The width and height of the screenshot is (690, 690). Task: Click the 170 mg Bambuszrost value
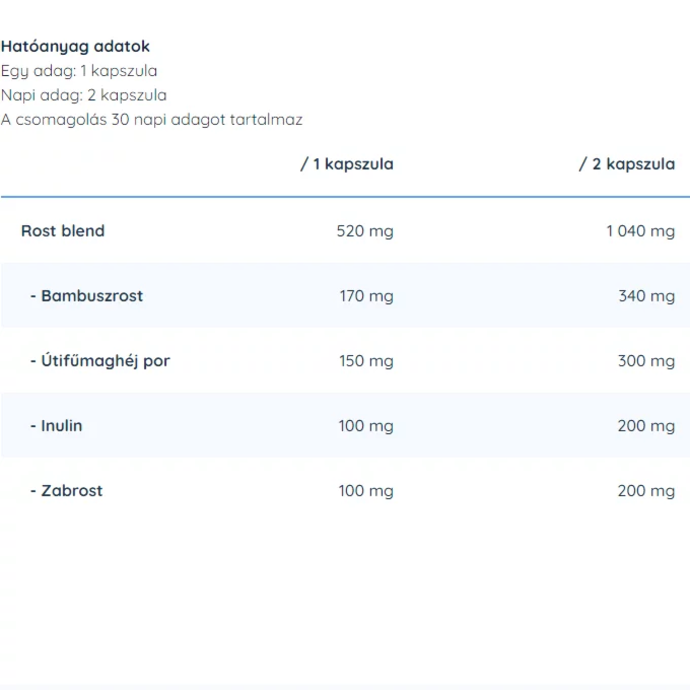pos(366,296)
